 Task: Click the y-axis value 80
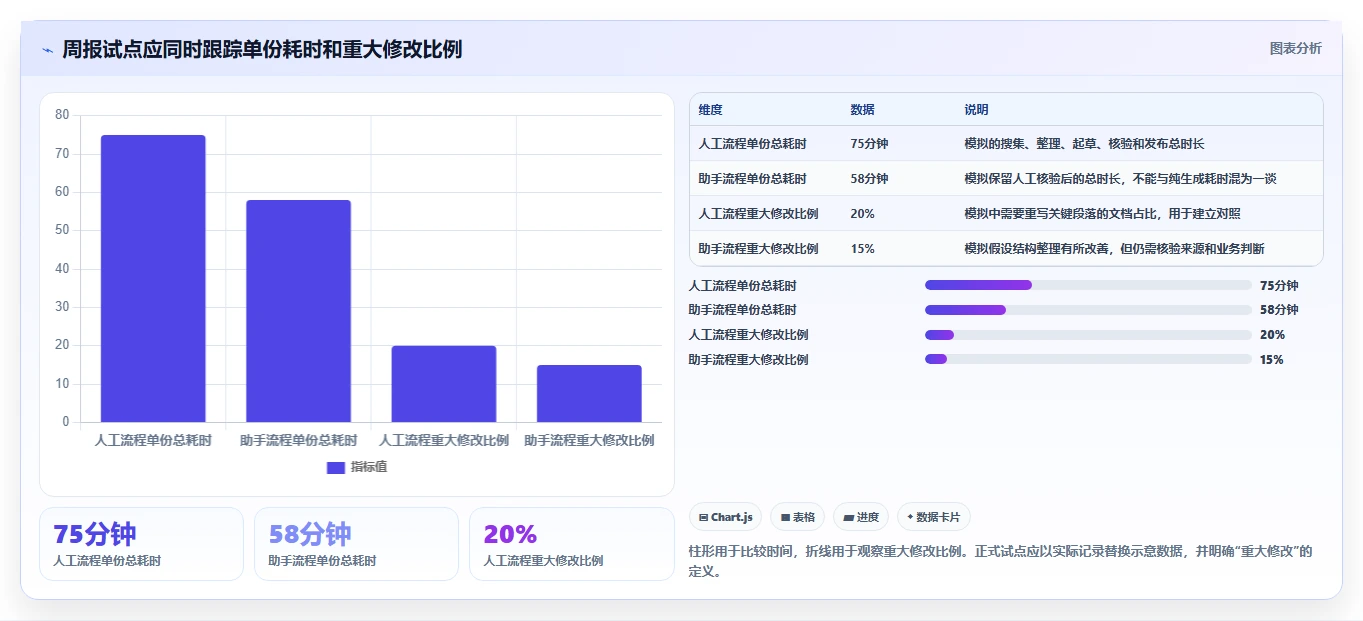62,115
